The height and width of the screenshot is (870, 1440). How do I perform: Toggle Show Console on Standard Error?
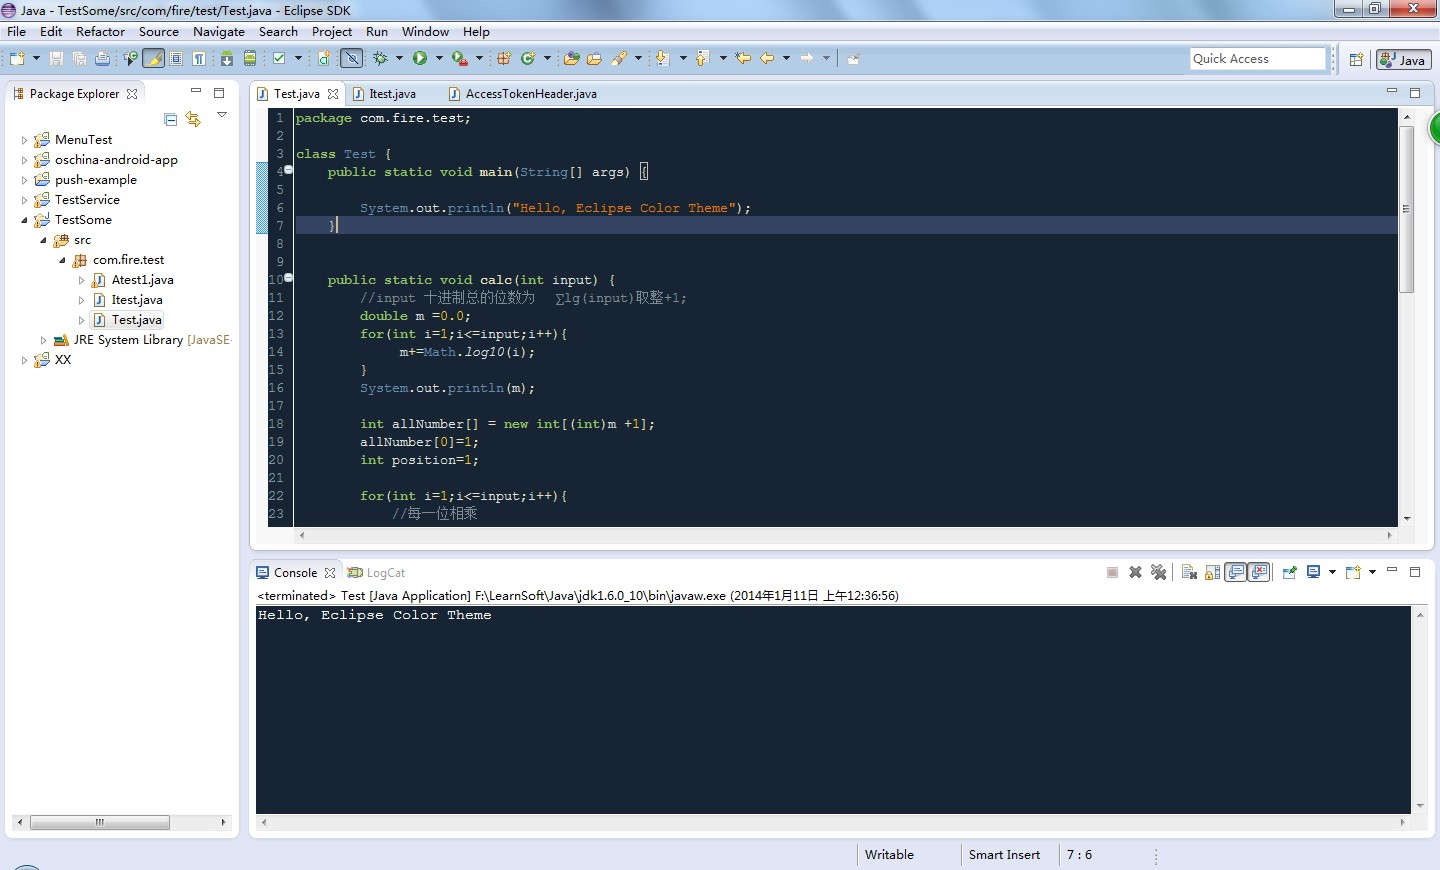(1259, 572)
